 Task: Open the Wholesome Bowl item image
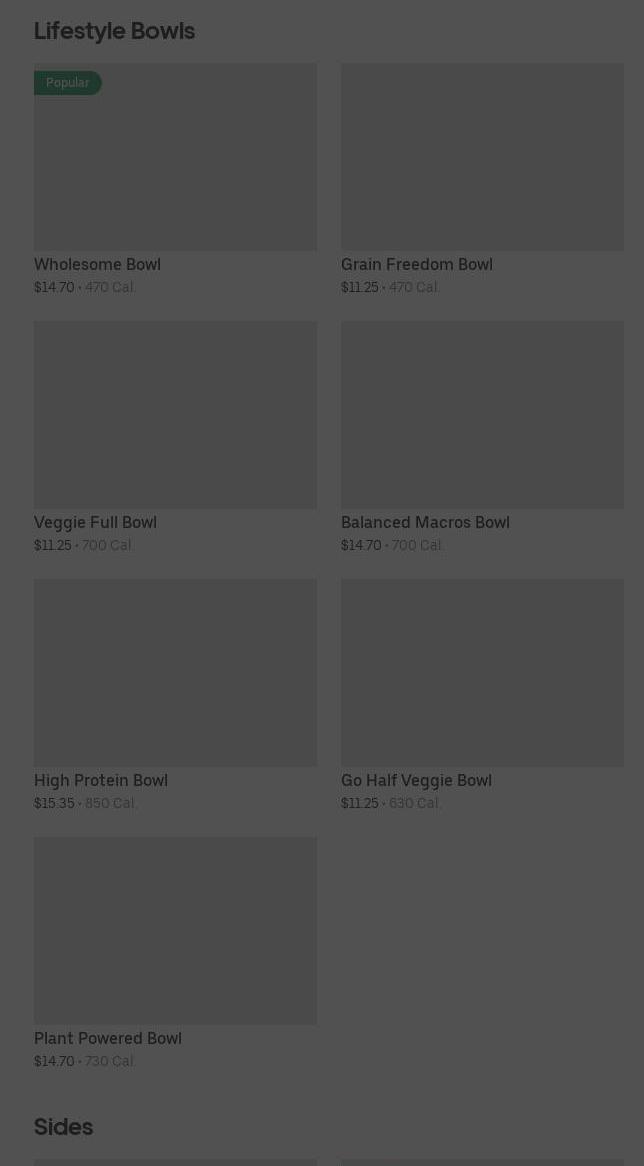176,157
